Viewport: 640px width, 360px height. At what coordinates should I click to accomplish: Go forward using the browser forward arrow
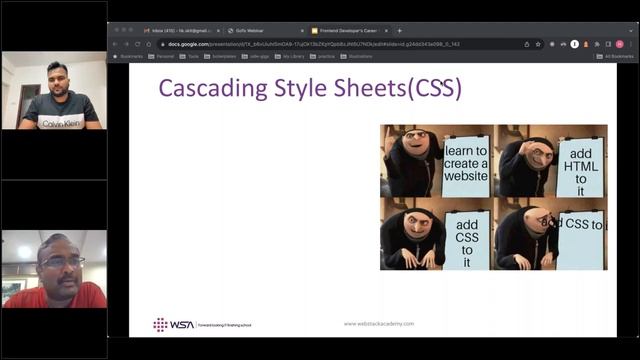pyautogui.click(x=127, y=44)
